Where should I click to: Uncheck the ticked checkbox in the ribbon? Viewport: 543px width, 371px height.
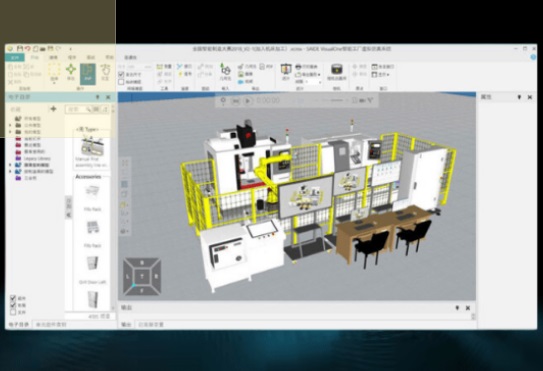[x=121, y=74]
